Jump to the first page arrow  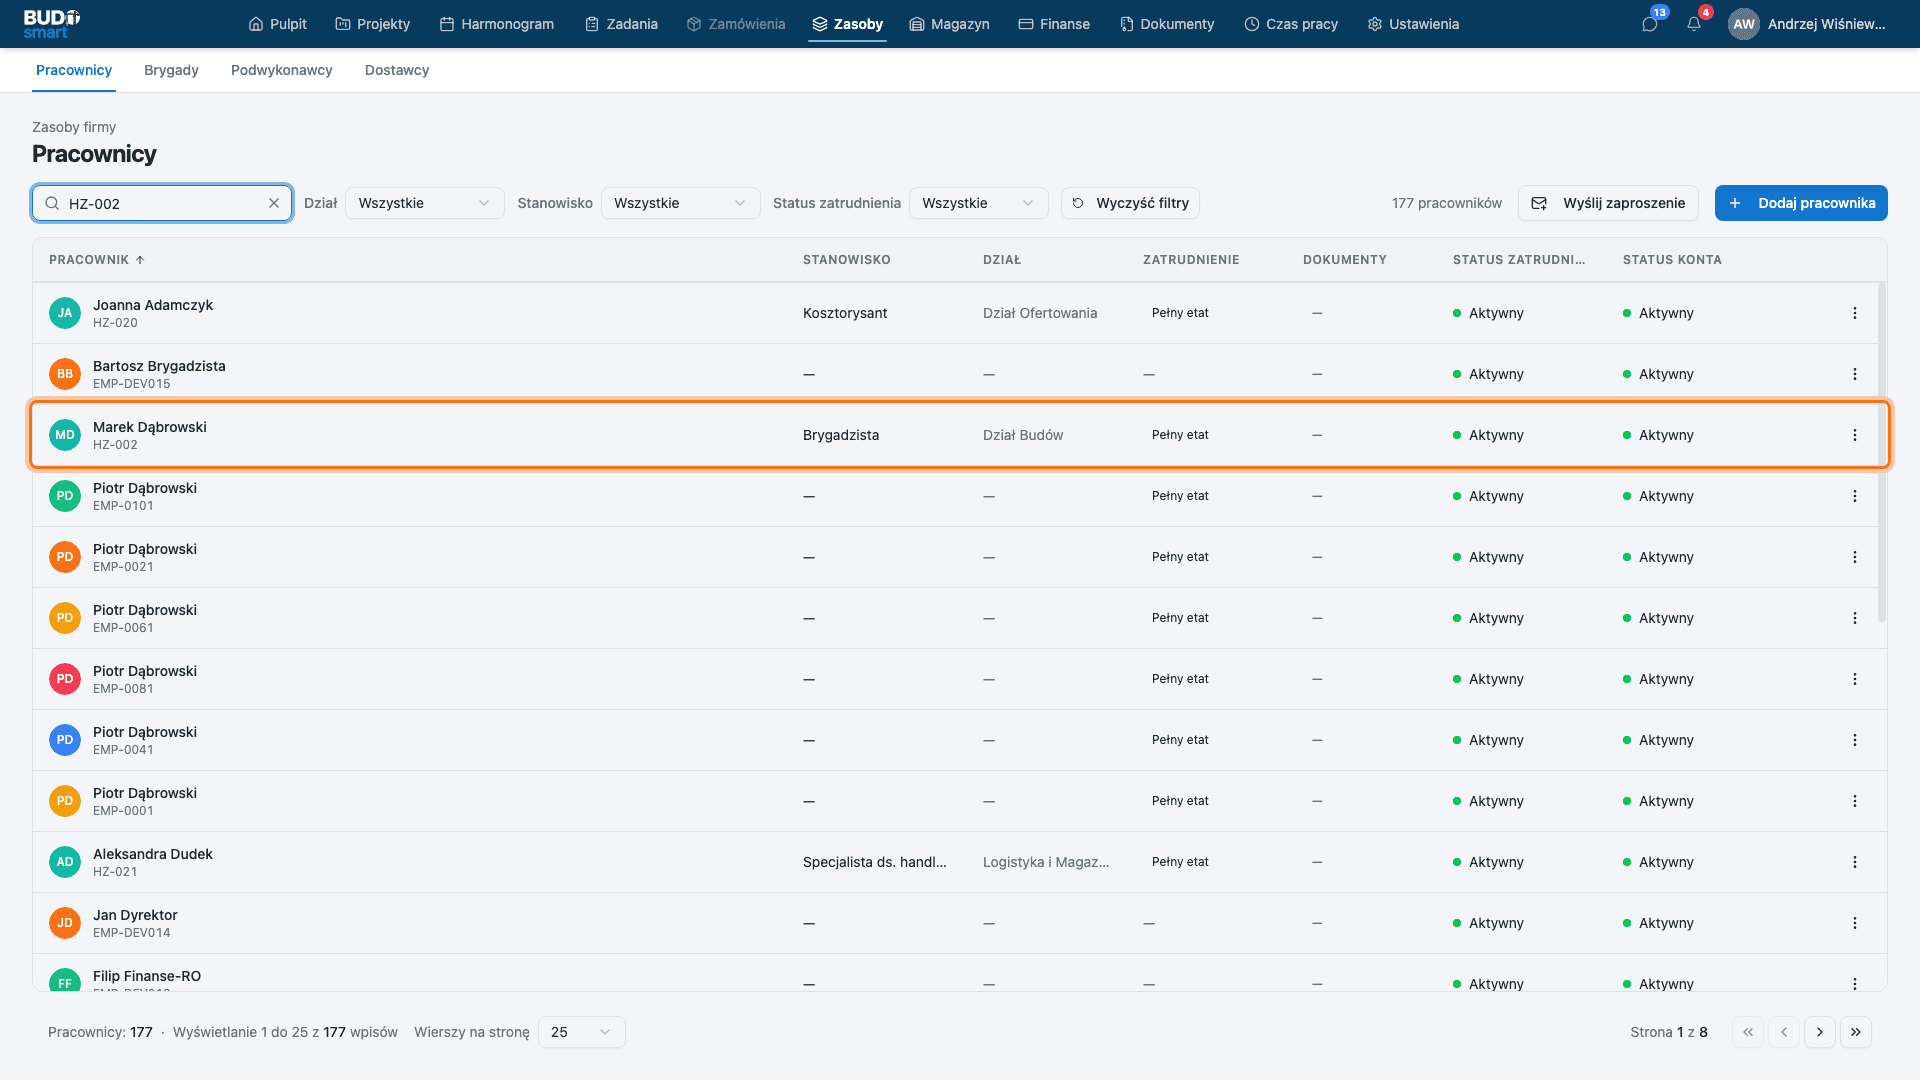(1748, 1032)
